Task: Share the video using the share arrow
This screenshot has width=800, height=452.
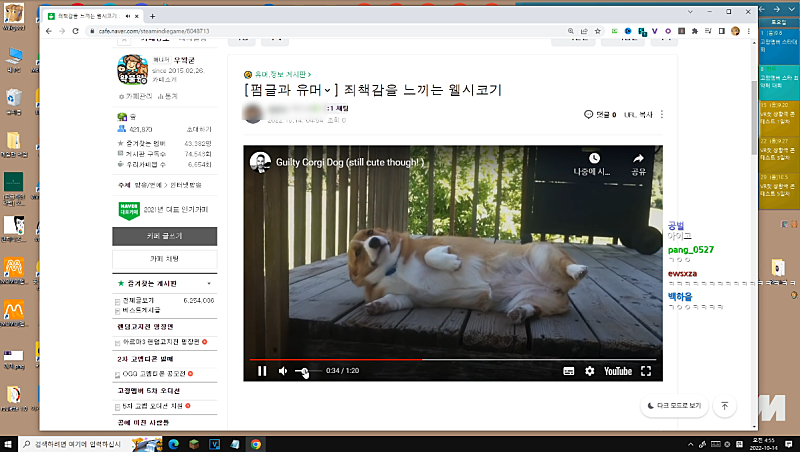Action: click(x=638, y=162)
